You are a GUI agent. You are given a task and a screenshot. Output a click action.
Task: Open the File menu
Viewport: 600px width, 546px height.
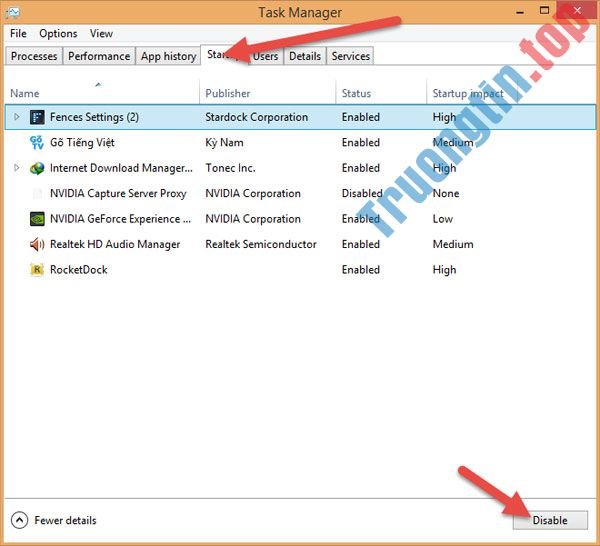[18, 34]
